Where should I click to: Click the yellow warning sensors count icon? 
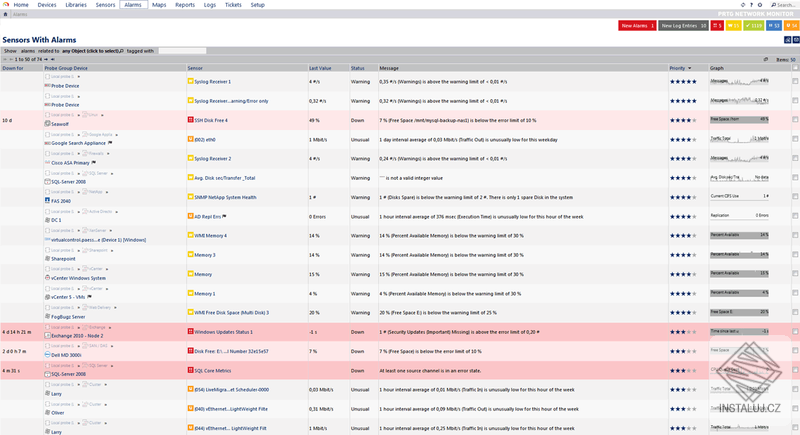coord(735,25)
